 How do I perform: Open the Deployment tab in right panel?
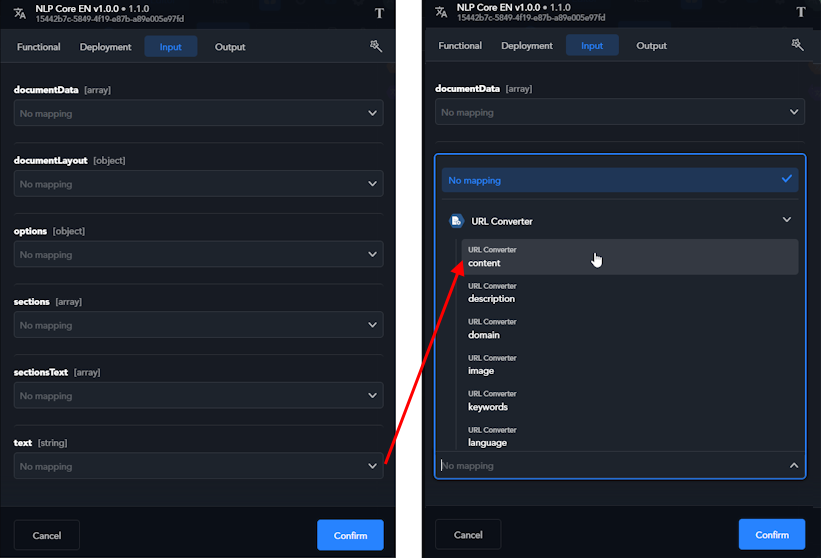pyautogui.click(x=527, y=46)
